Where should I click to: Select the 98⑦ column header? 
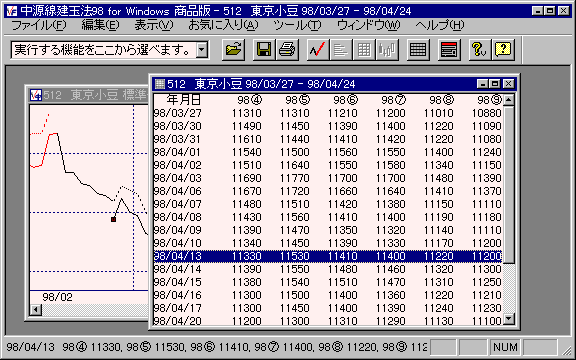pos(393,100)
